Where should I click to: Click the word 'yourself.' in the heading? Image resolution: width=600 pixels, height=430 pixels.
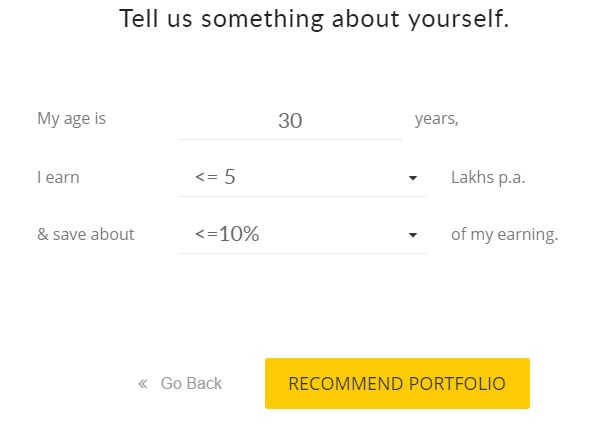[x=458, y=19]
